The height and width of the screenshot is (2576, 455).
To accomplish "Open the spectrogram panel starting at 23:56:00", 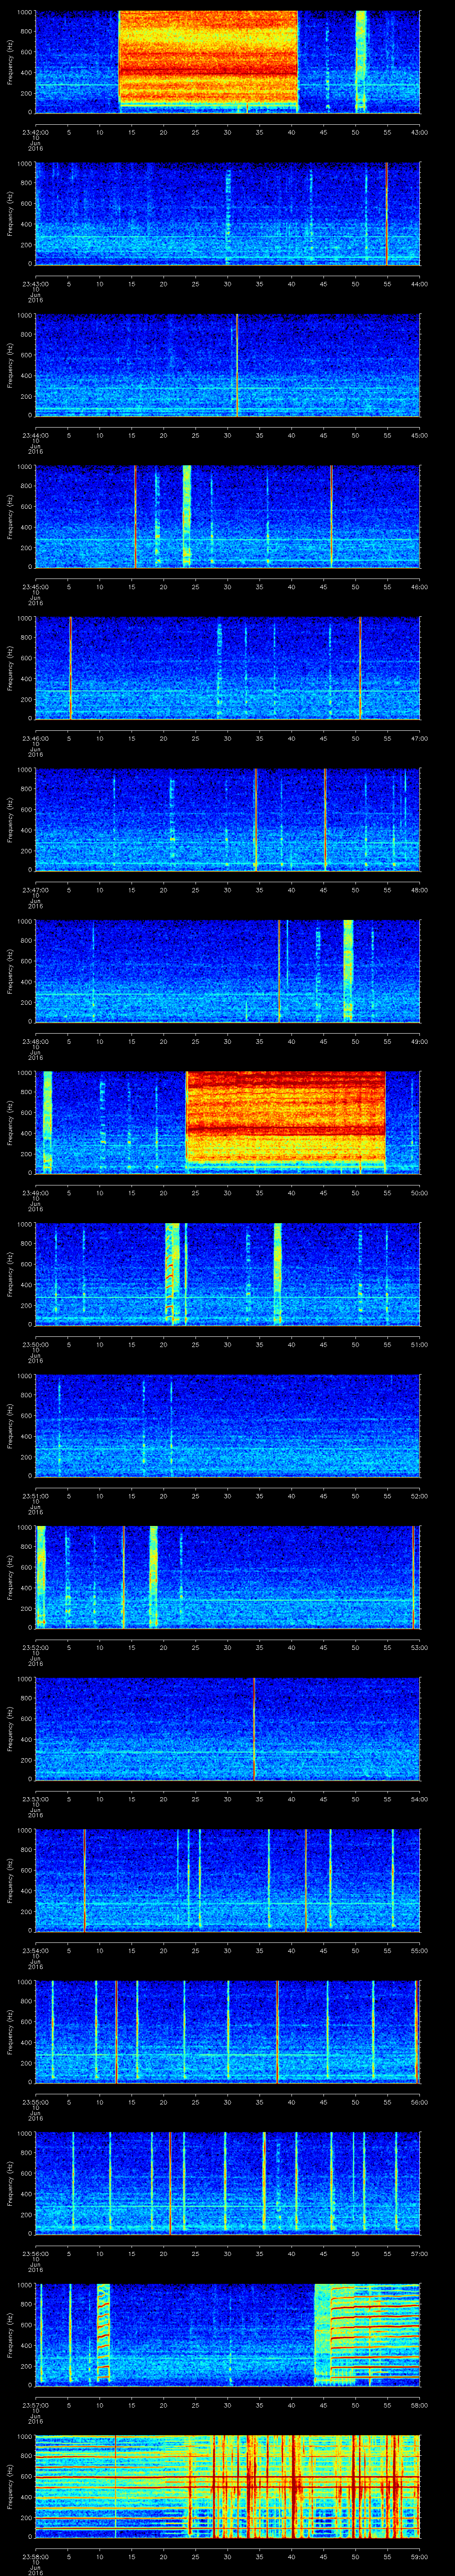I will pyautogui.click(x=227, y=2182).
